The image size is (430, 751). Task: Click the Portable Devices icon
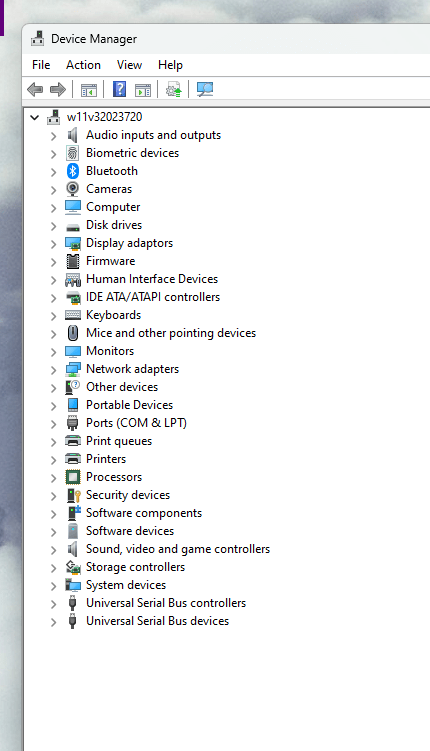tap(73, 405)
